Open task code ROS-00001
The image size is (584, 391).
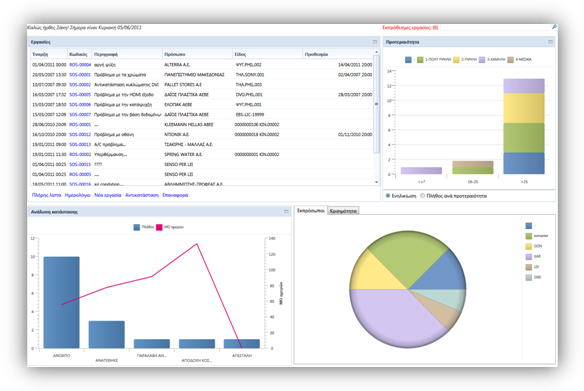tap(80, 125)
